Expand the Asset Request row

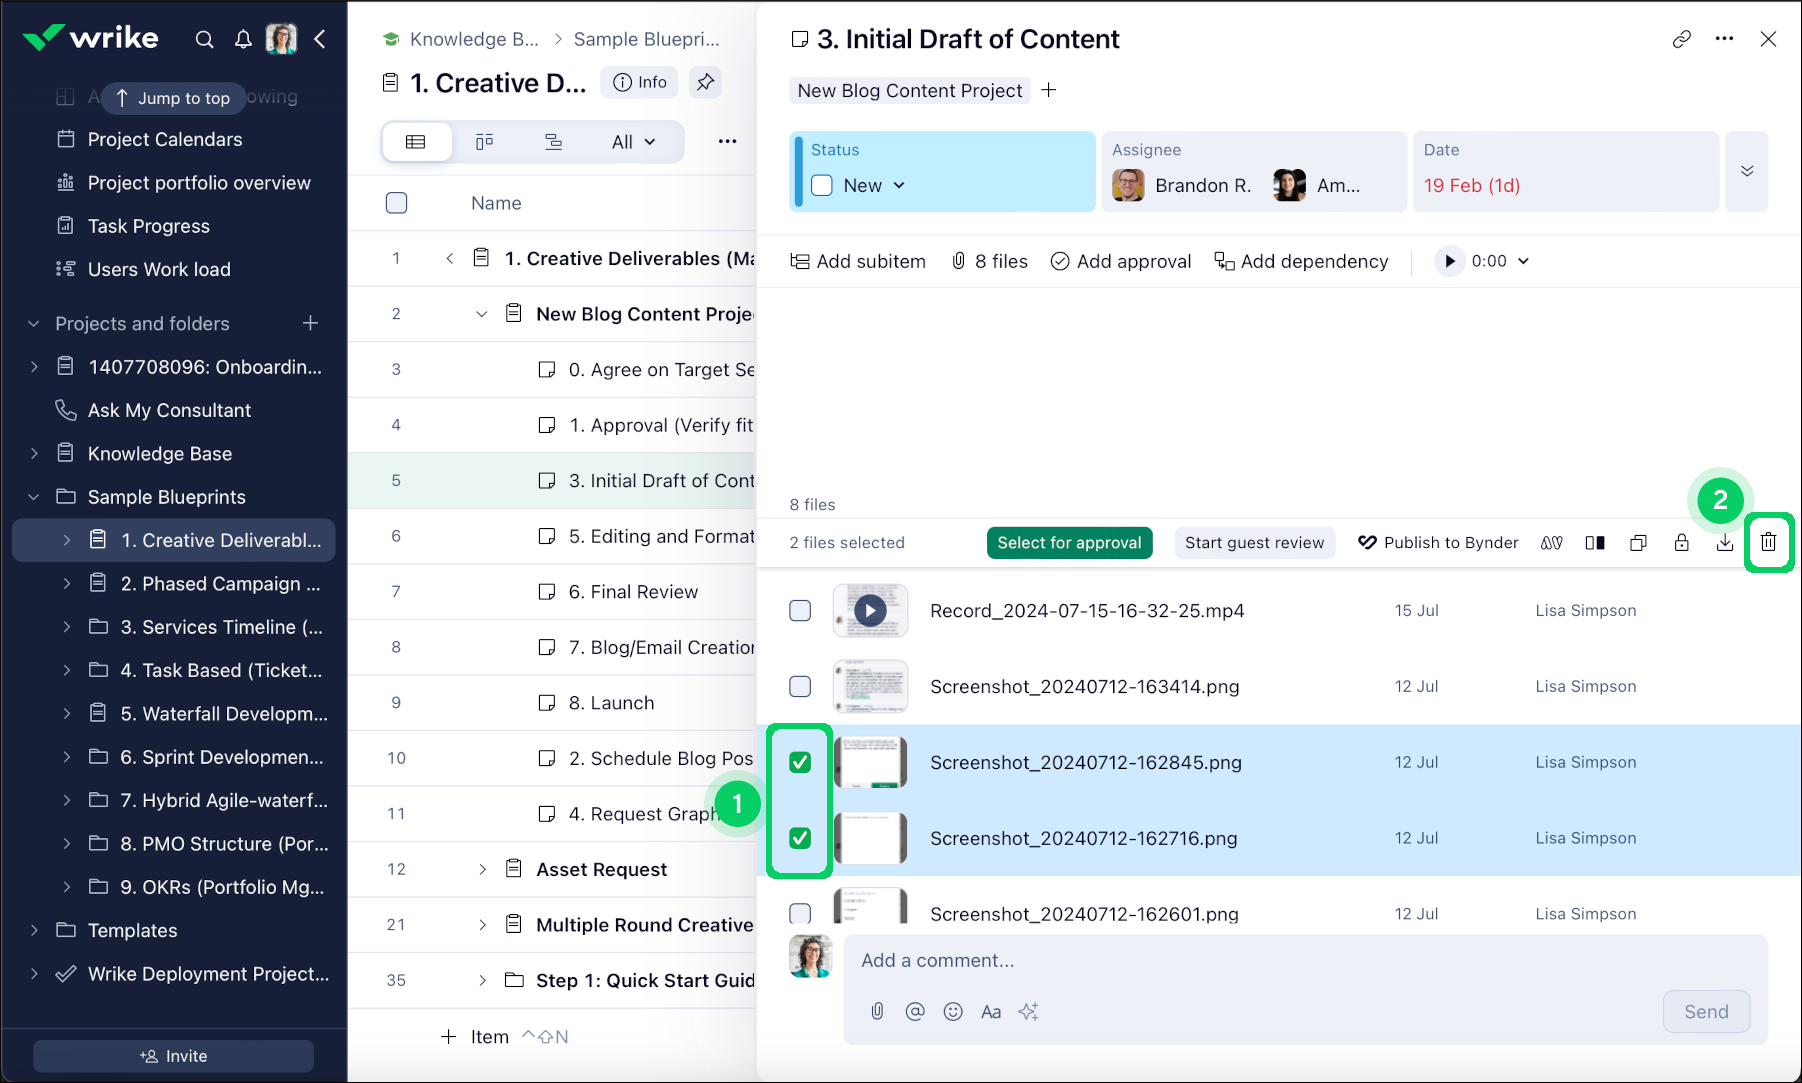482,869
